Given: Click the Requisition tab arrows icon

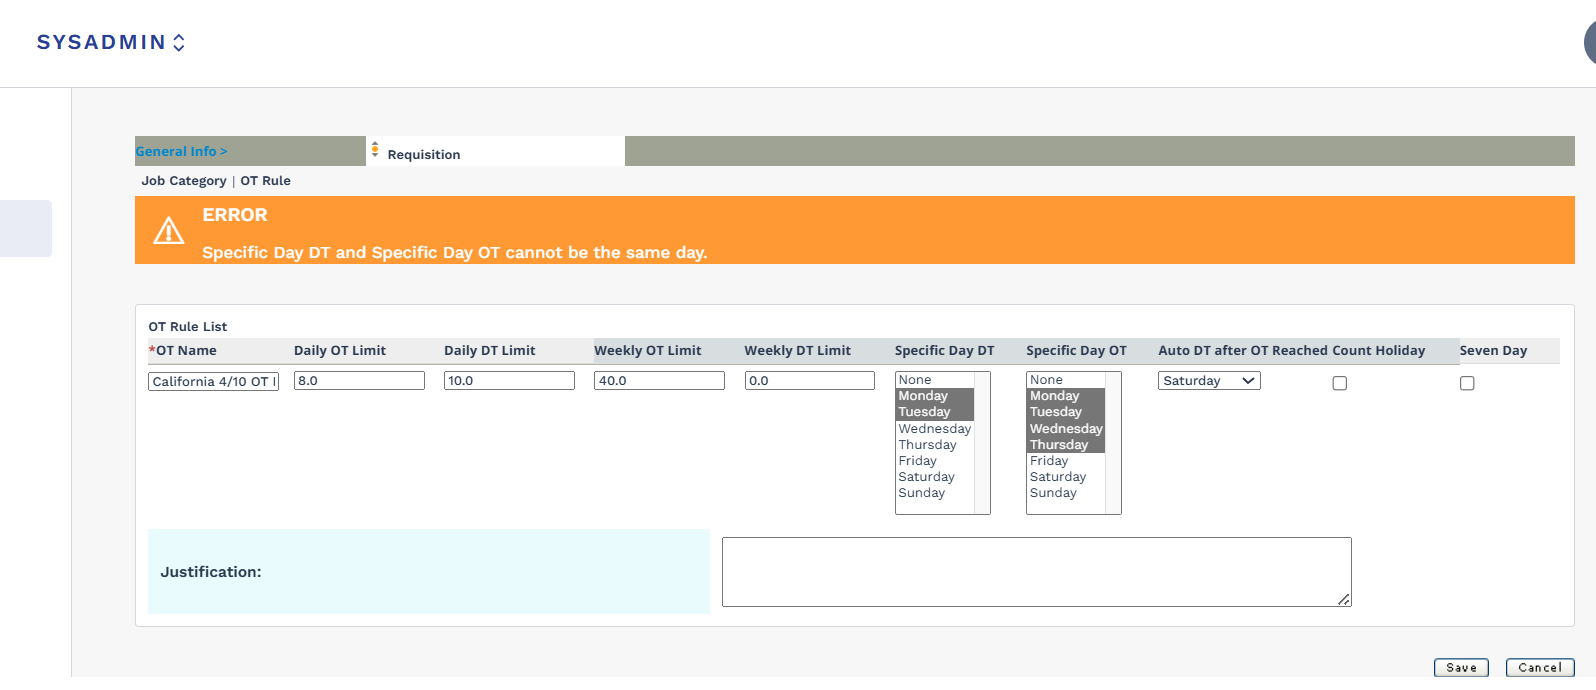Looking at the screenshot, I should [x=375, y=150].
